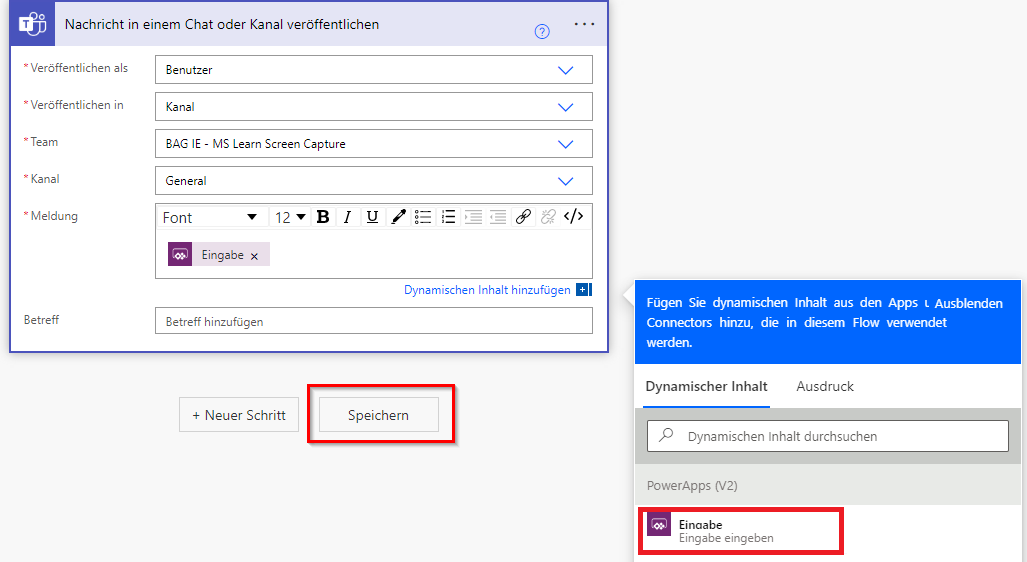Click the PowerApps icon on Eingabe token
1027x562 pixels.
coord(180,254)
